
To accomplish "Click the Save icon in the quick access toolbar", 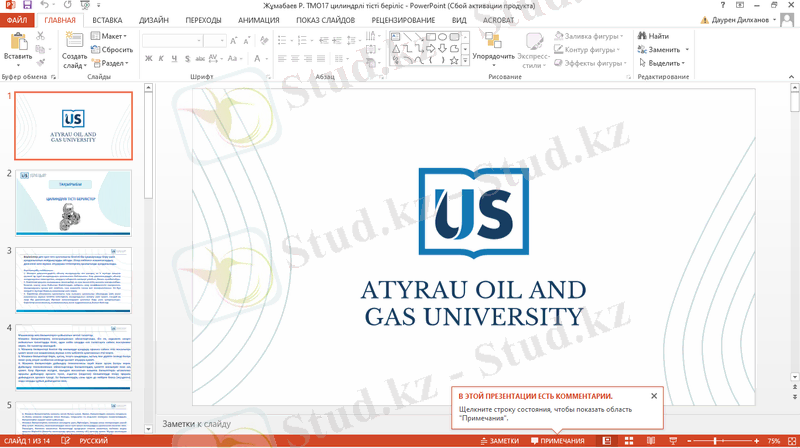I will point(27,5).
